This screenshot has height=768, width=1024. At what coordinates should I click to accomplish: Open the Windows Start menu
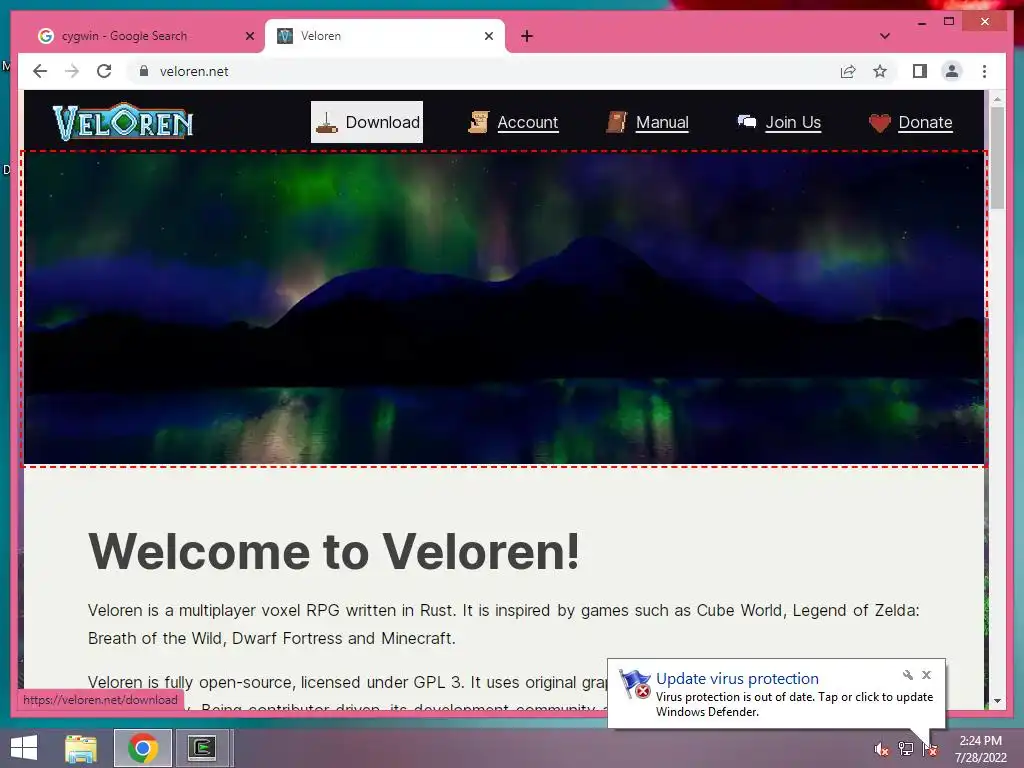pos(24,748)
